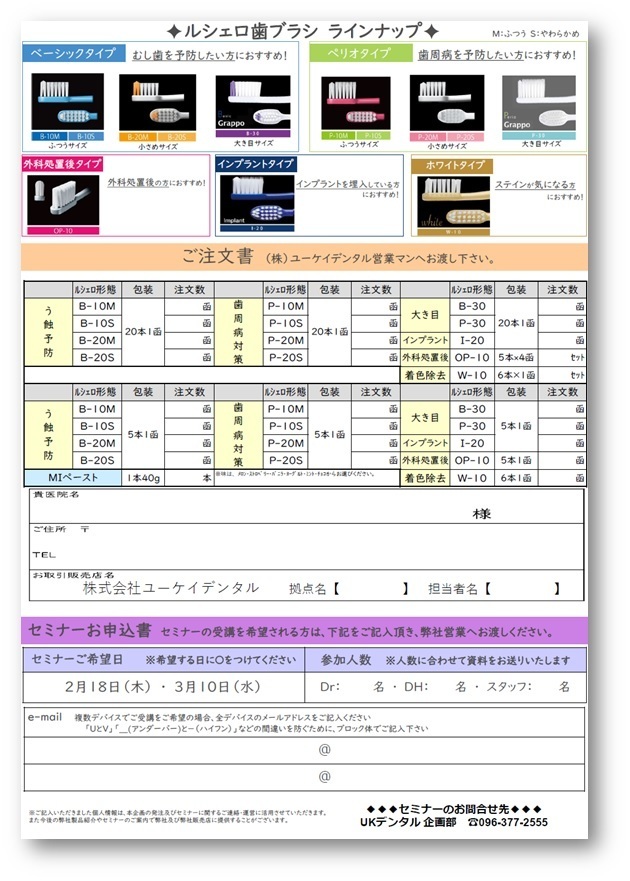Viewport: 630px width, 881px height.
Task: Click the ペリオタイプ section header
Action: pyautogui.click(x=360, y=53)
